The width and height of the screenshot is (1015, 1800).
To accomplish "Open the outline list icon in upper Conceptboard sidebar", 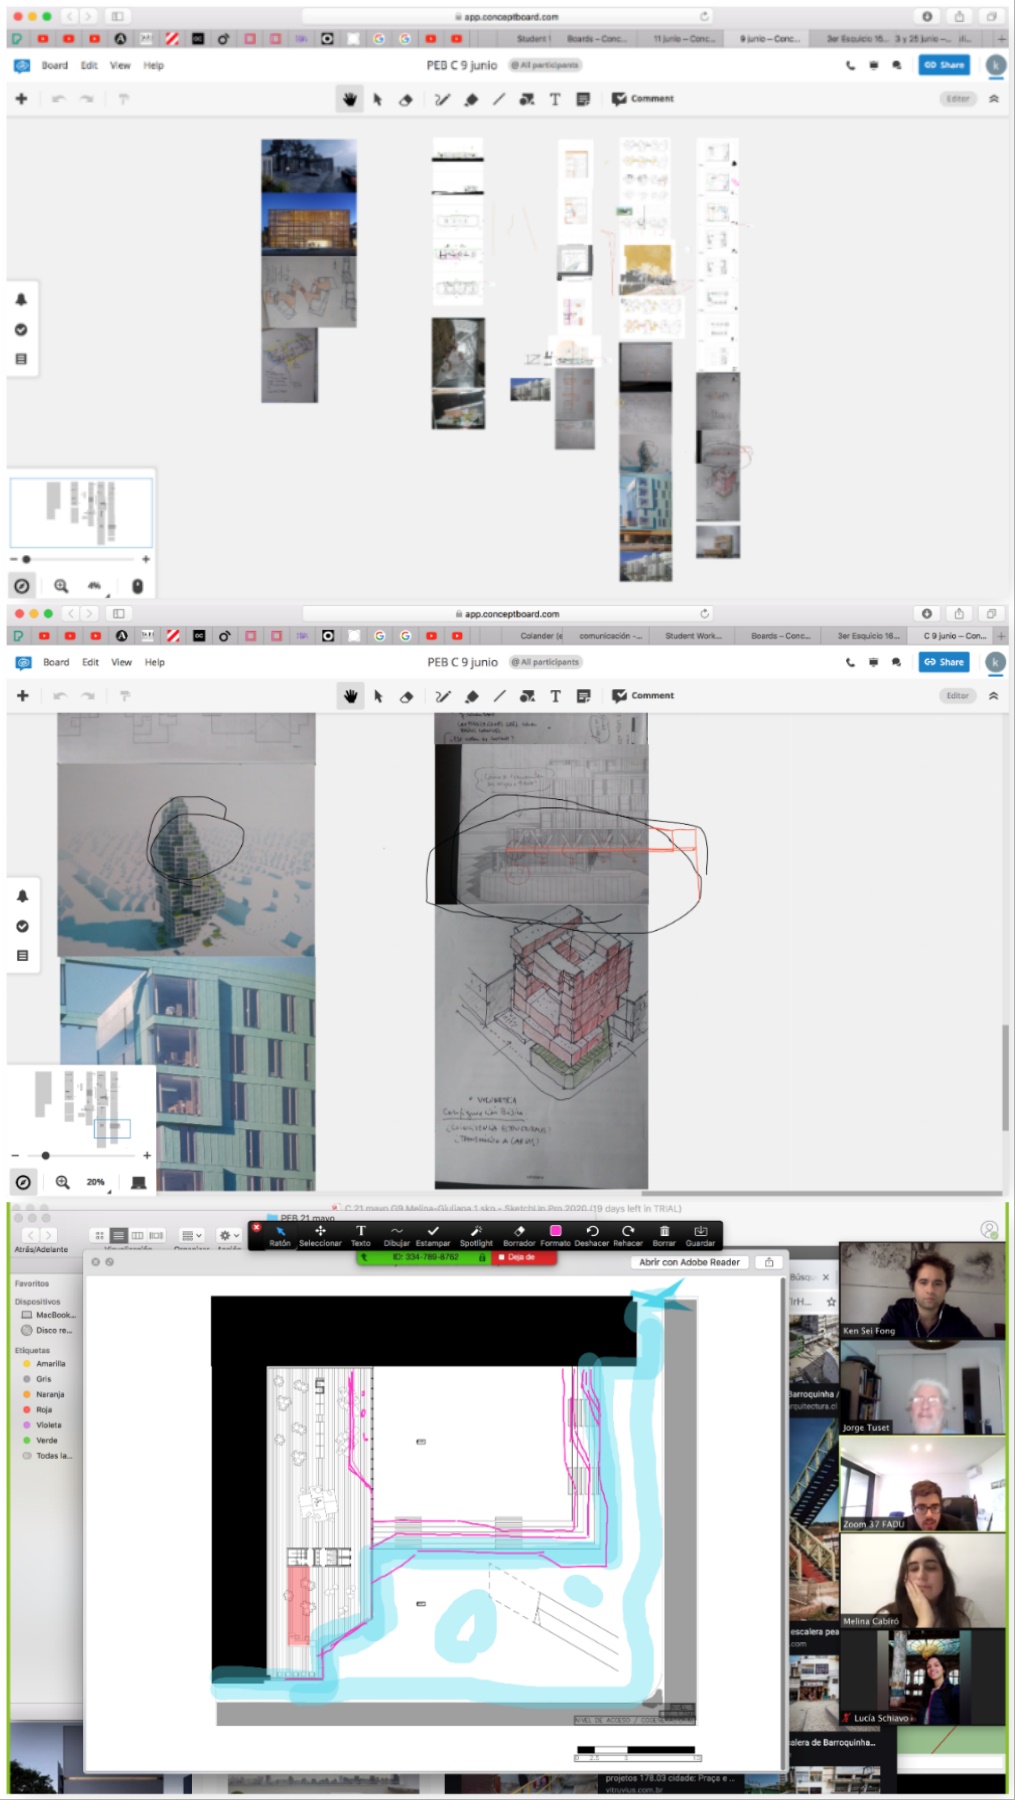I will click(x=21, y=359).
